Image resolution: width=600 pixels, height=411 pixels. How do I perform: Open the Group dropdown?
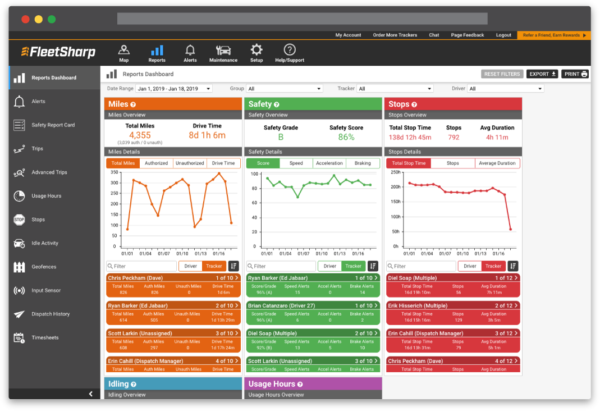(284, 89)
